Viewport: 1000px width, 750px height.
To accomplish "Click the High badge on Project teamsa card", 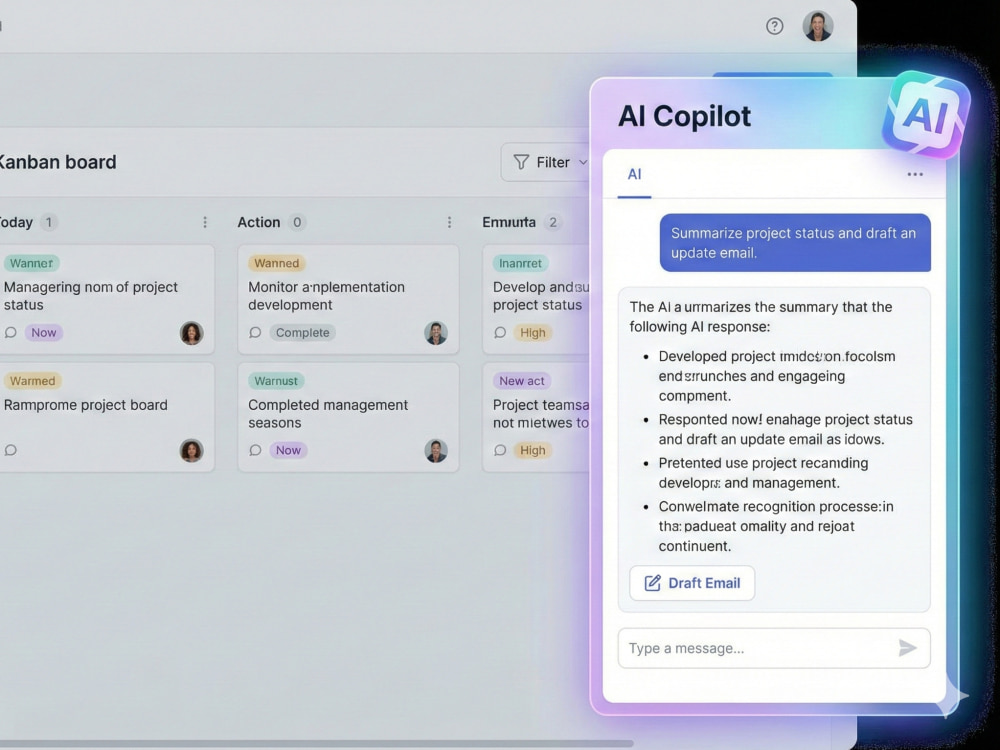I will click(x=533, y=450).
